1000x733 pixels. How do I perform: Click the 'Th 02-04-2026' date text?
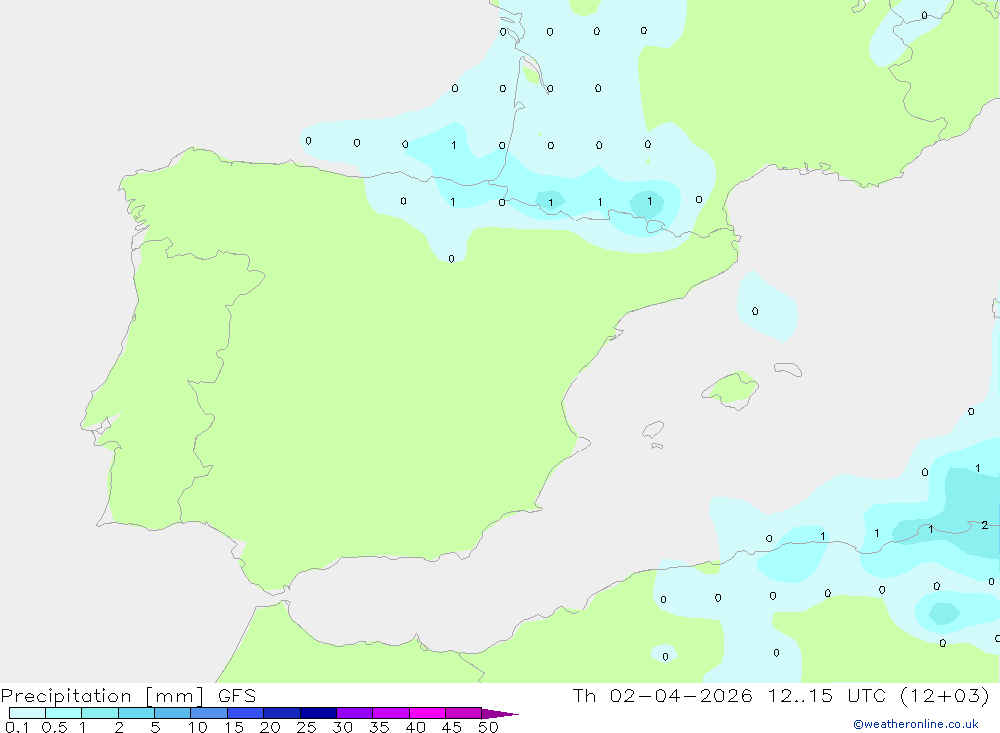click(662, 695)
